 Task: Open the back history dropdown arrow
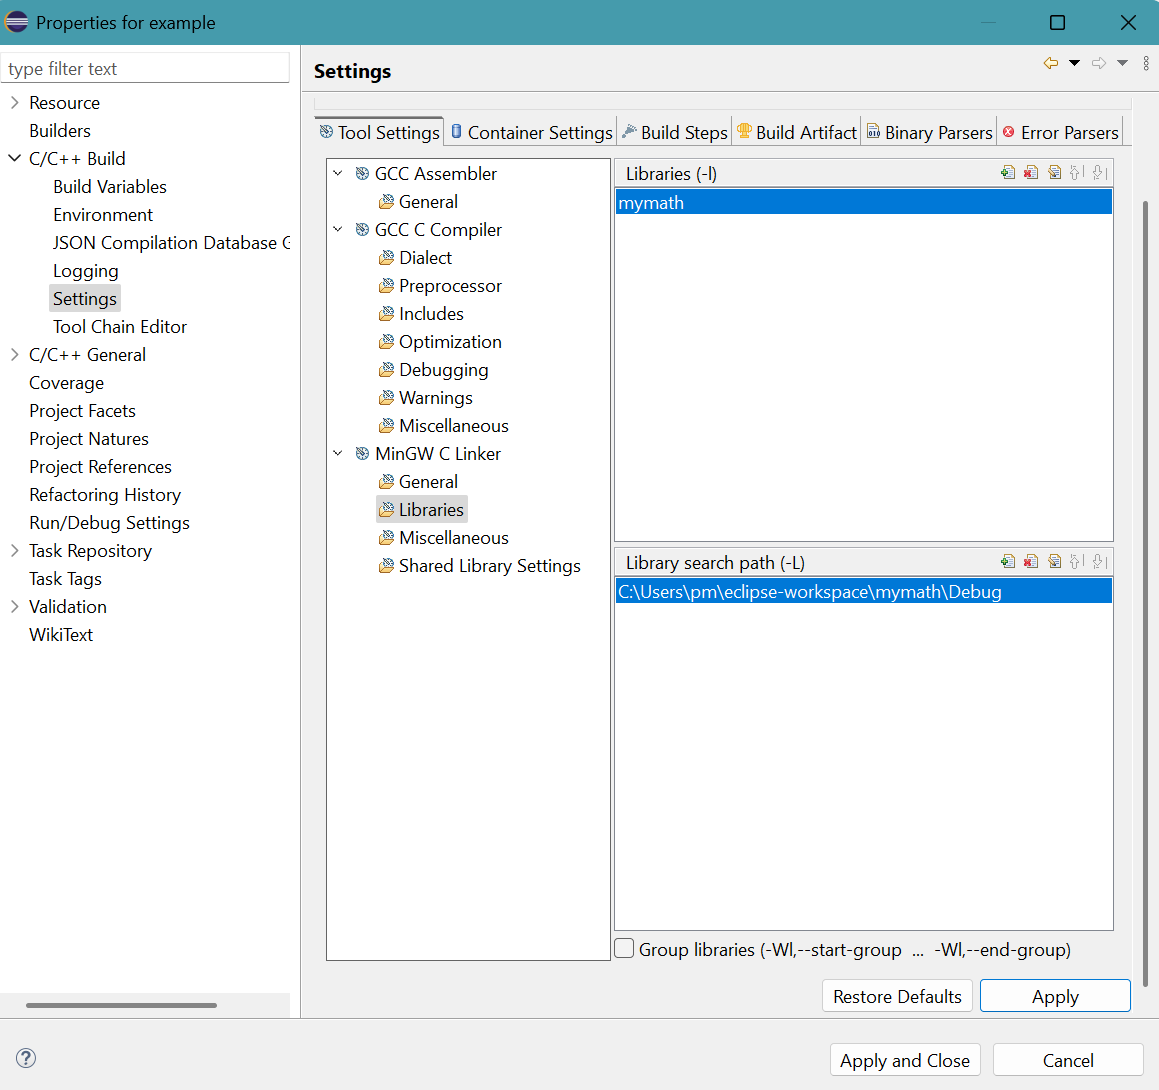[x=1075, y=63]
